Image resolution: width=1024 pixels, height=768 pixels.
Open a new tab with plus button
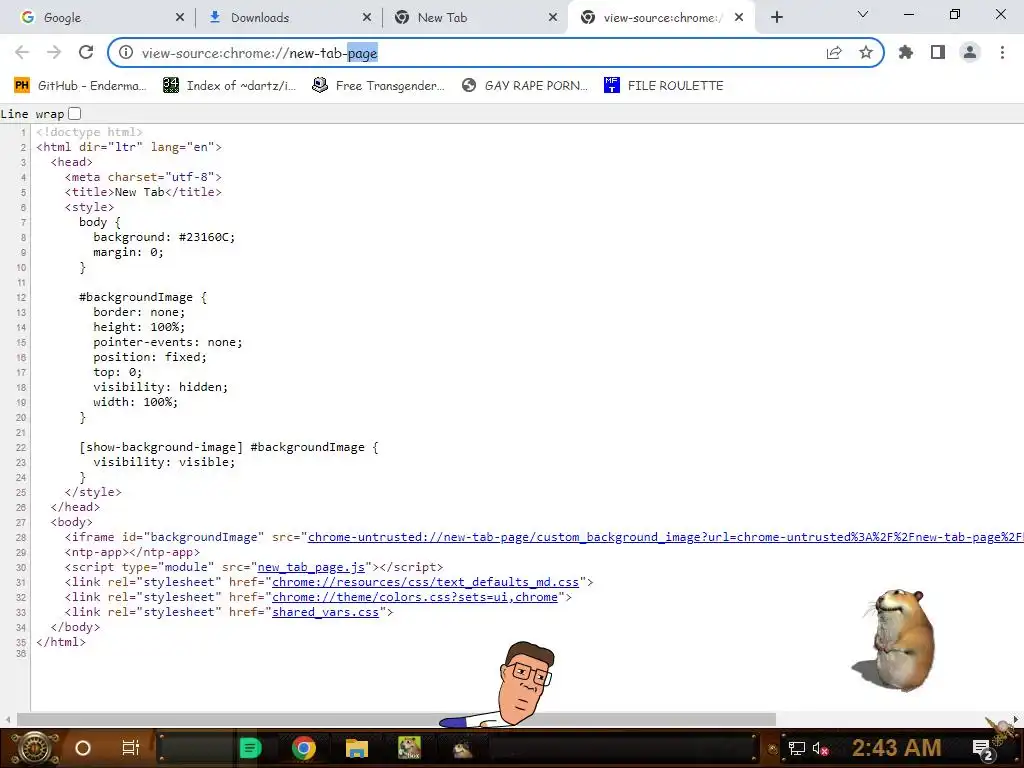click(776, 18)
